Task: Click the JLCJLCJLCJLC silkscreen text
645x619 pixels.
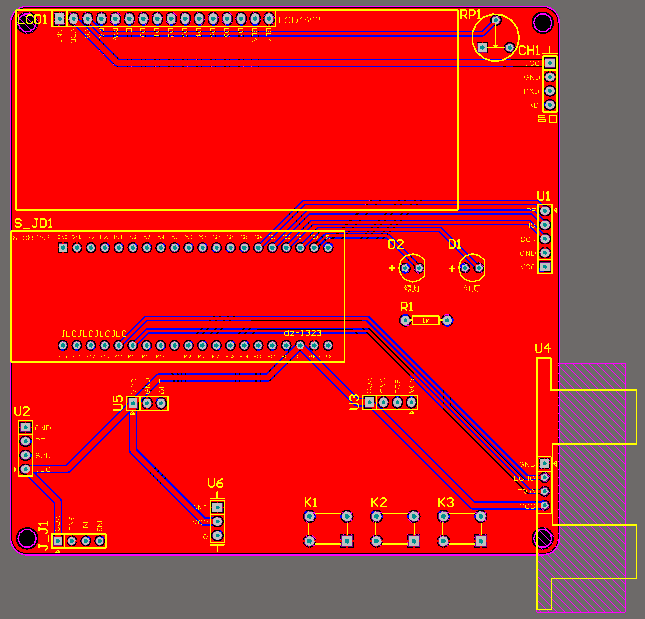Action: (x=94, y=333)
